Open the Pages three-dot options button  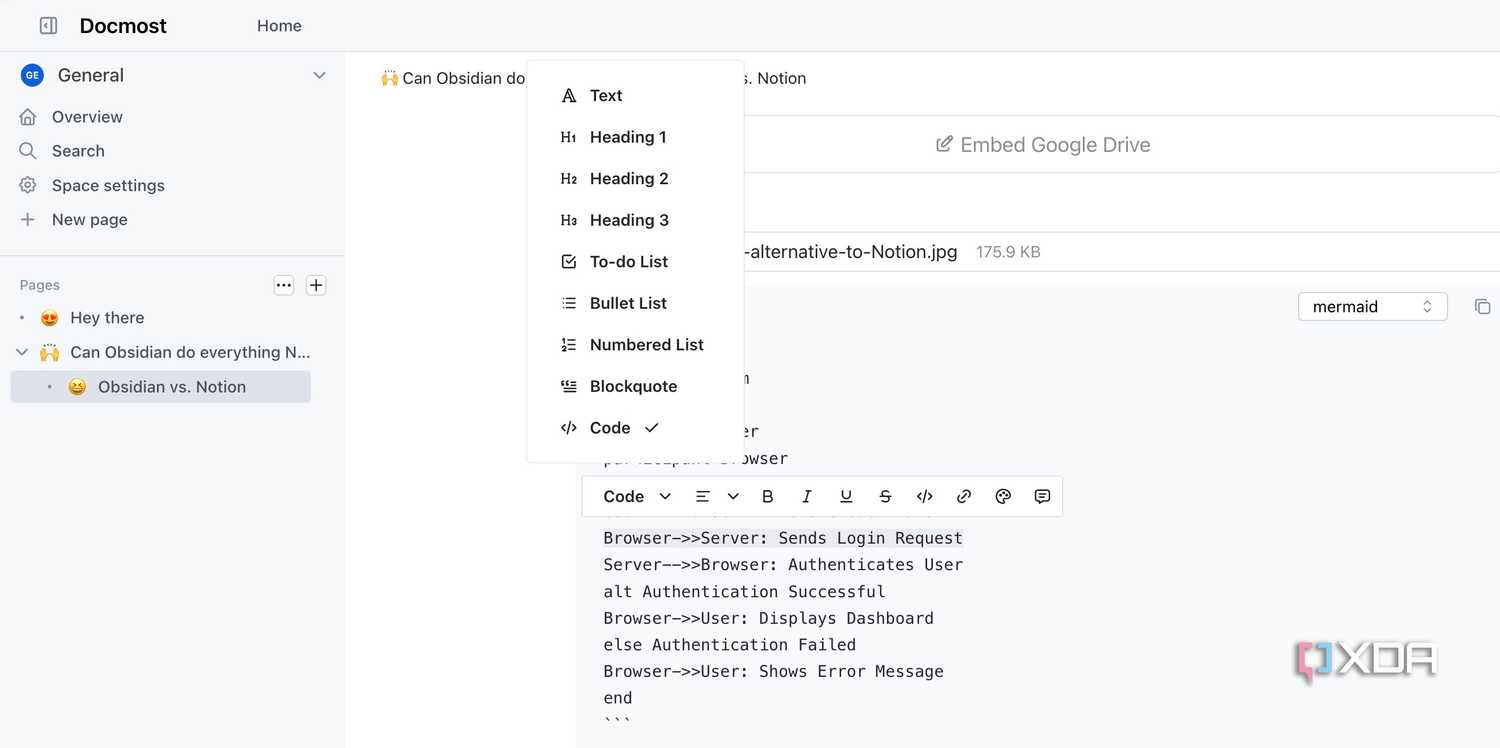pyautogui.click(x=284, y=285)
